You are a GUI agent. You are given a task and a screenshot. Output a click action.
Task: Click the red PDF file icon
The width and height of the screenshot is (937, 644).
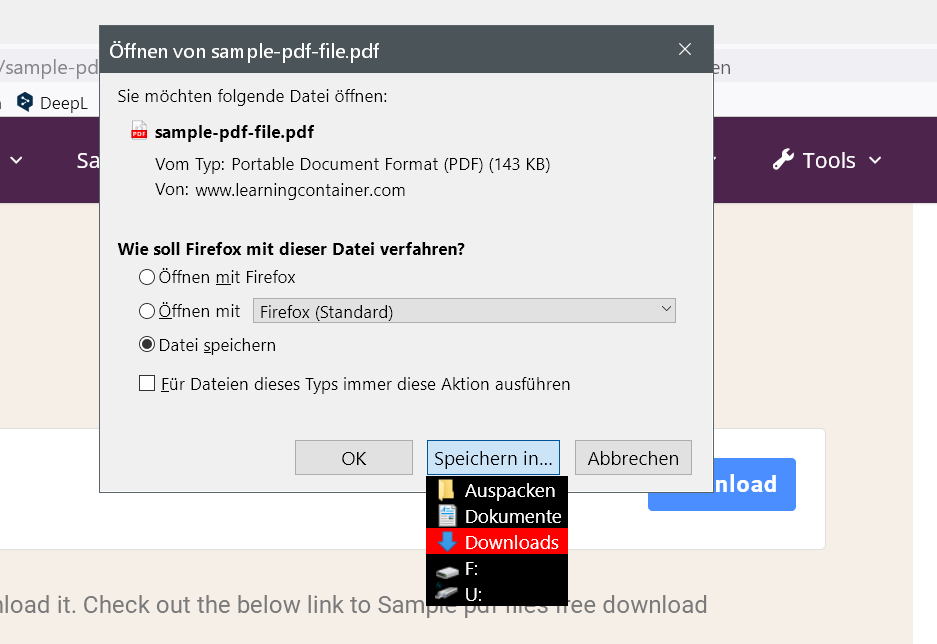pos(139,131)
